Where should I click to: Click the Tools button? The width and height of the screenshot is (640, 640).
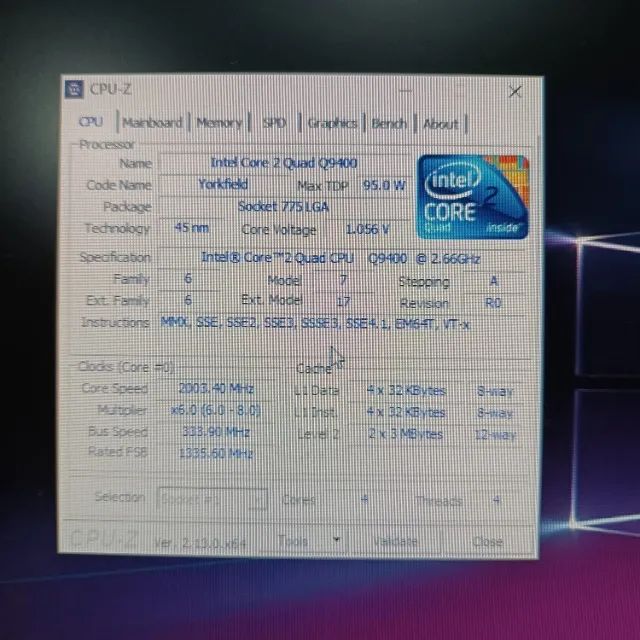pos(293,541)
